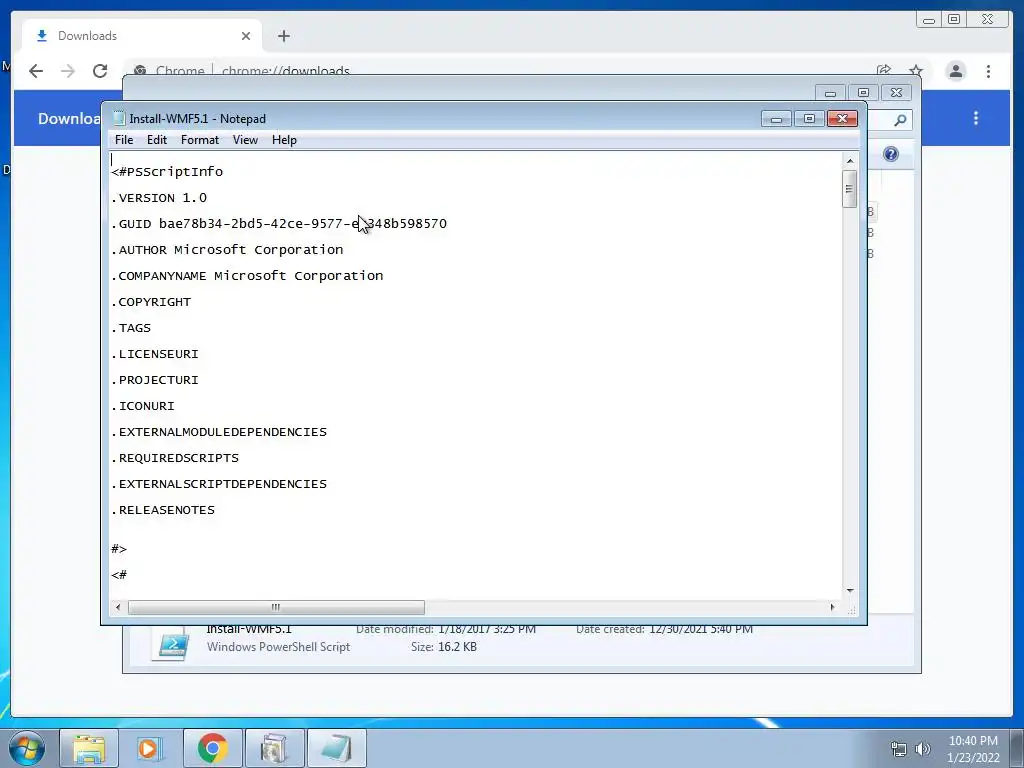Click the ".COPYRIGHT" line
The height and width of the screenshot is (768, 1024).
151,302
